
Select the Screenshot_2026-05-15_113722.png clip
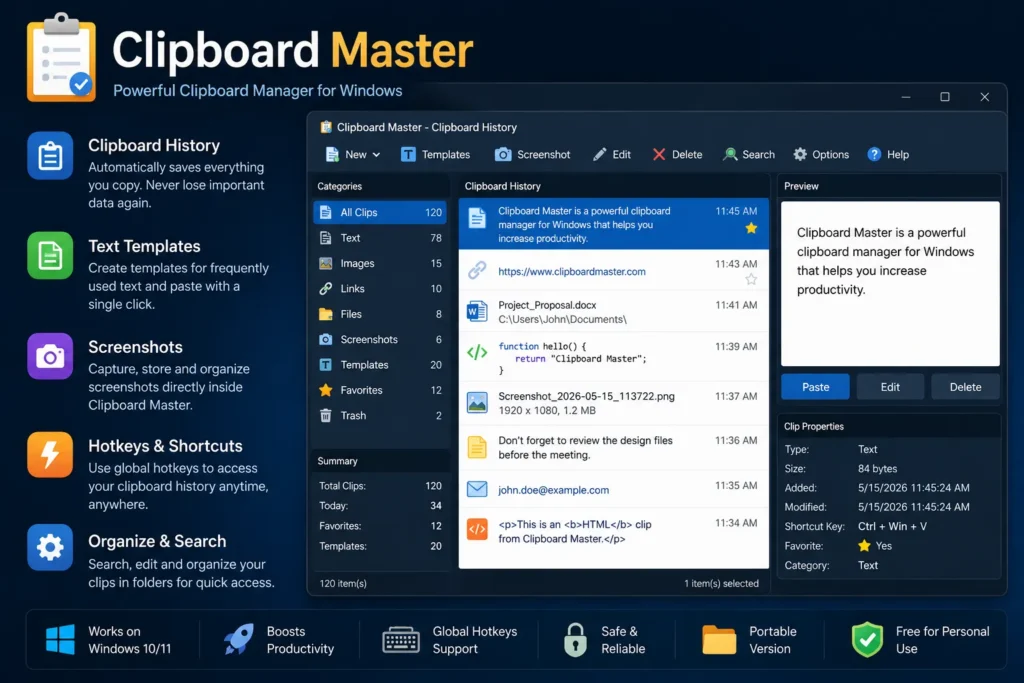click(x=613, y=404)
